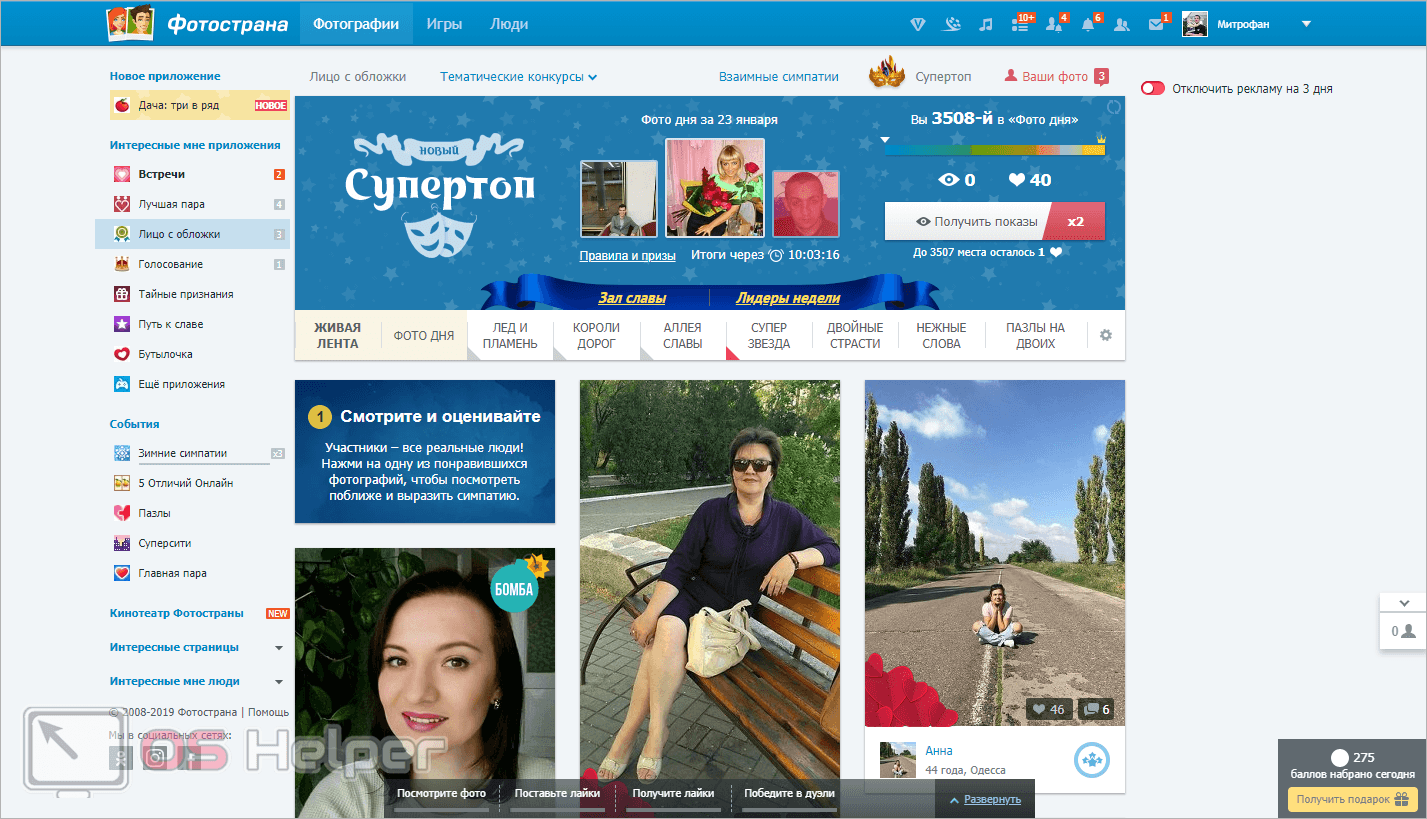Open Митрофан profile avatar in header
1427x819 pixels.
coord(1194,24)
